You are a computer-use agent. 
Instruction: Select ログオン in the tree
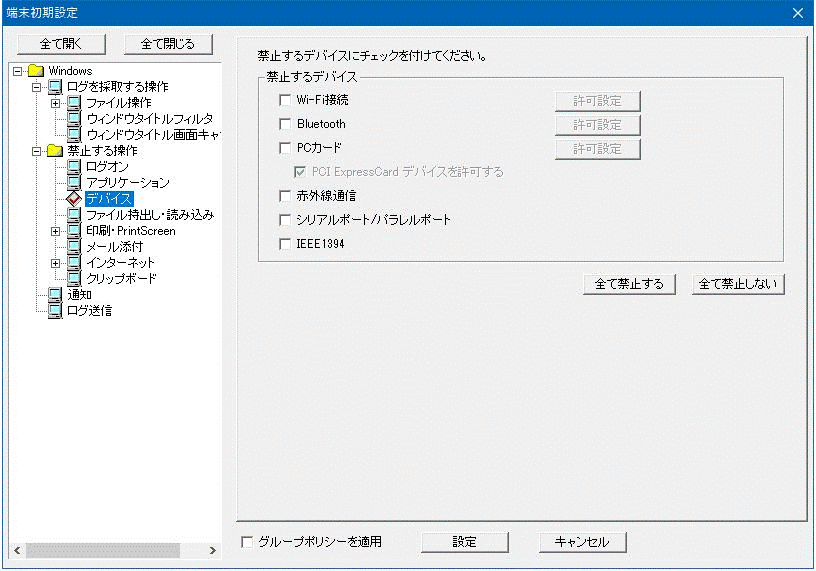pos(107,167)
